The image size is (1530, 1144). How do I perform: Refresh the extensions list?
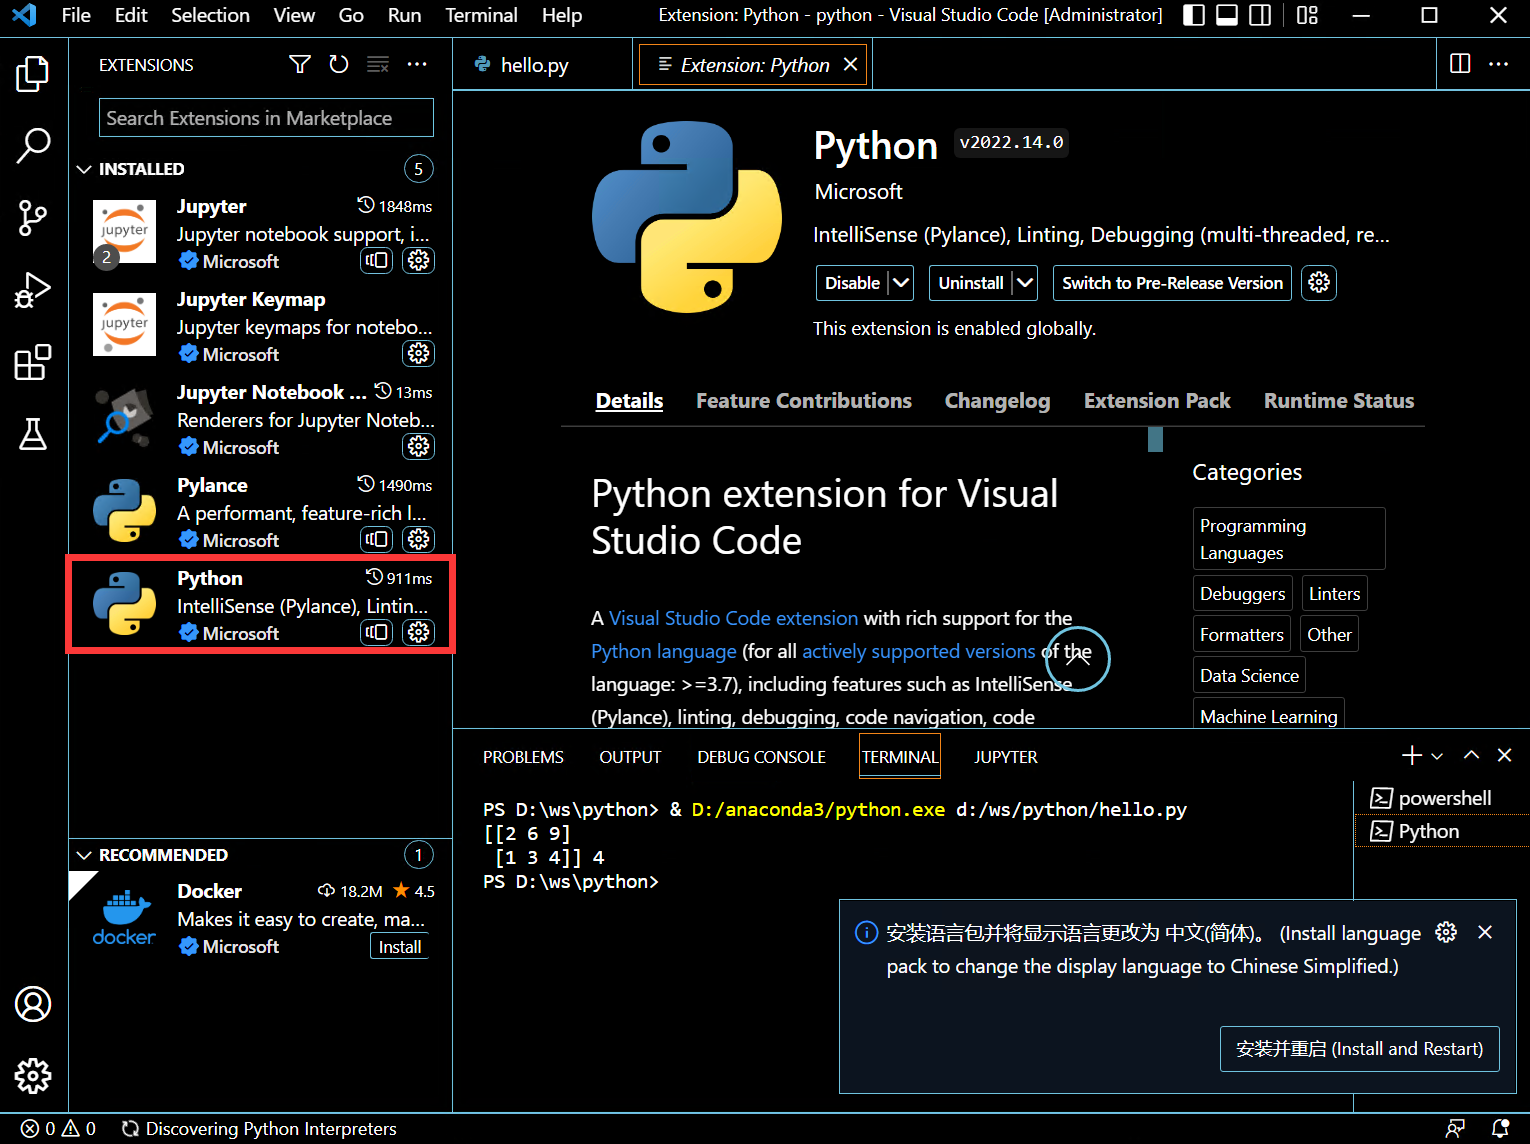click(x=339, y=65)
